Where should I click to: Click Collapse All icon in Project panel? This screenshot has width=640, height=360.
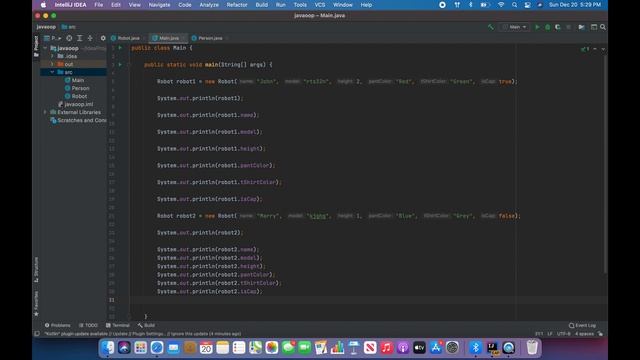(x=90, y=38)
